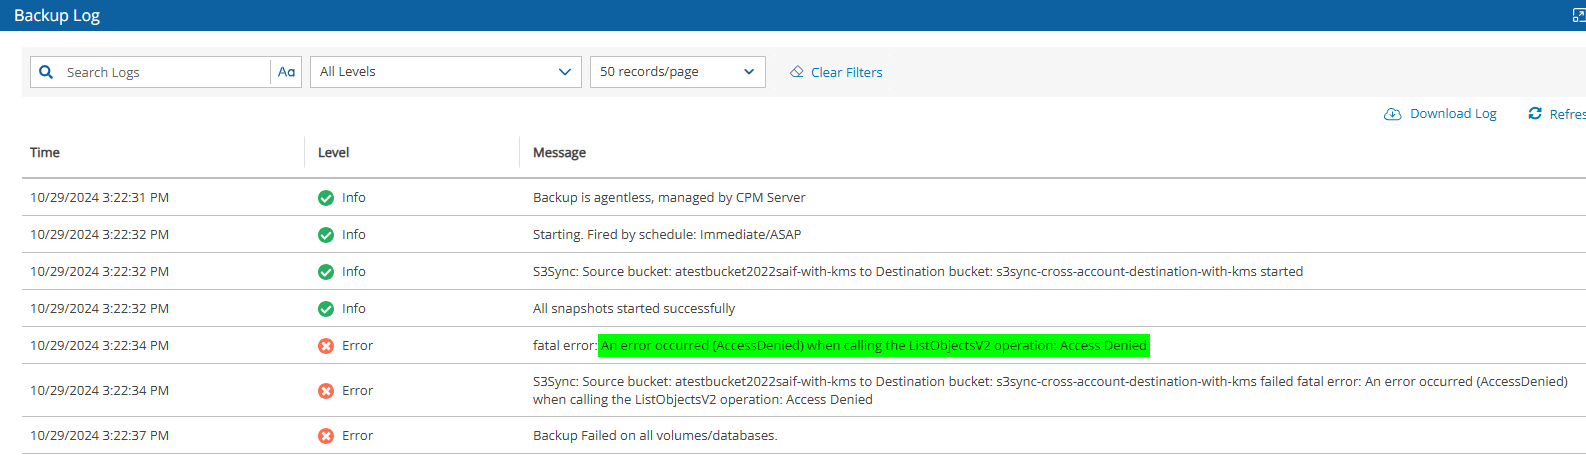Viewport: 1586px width, 475px height.
Task: Sort by the Level column header
Action: coord(333,152)
